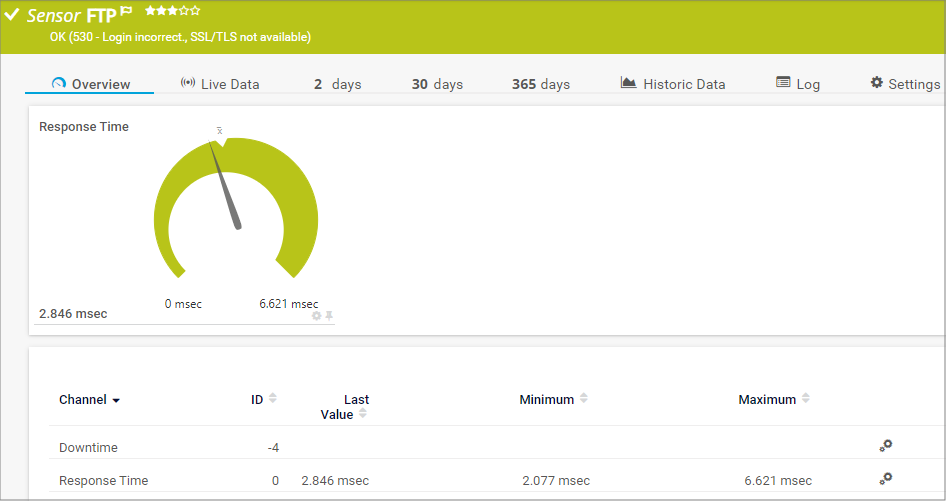Set priority to one star
Image resolution: width=946 pixels, height=501 pixels.
coord(150,11)
